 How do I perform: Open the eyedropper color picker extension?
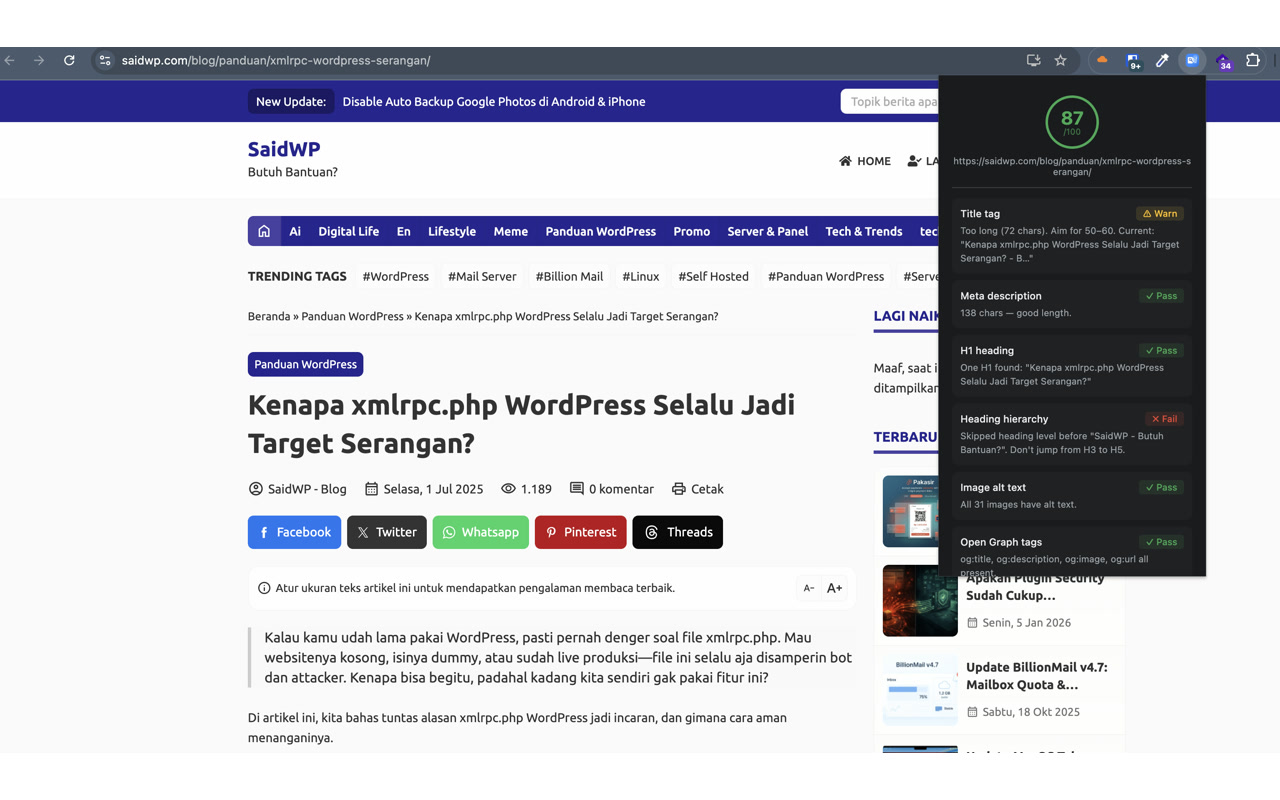tap(1162, 60)
